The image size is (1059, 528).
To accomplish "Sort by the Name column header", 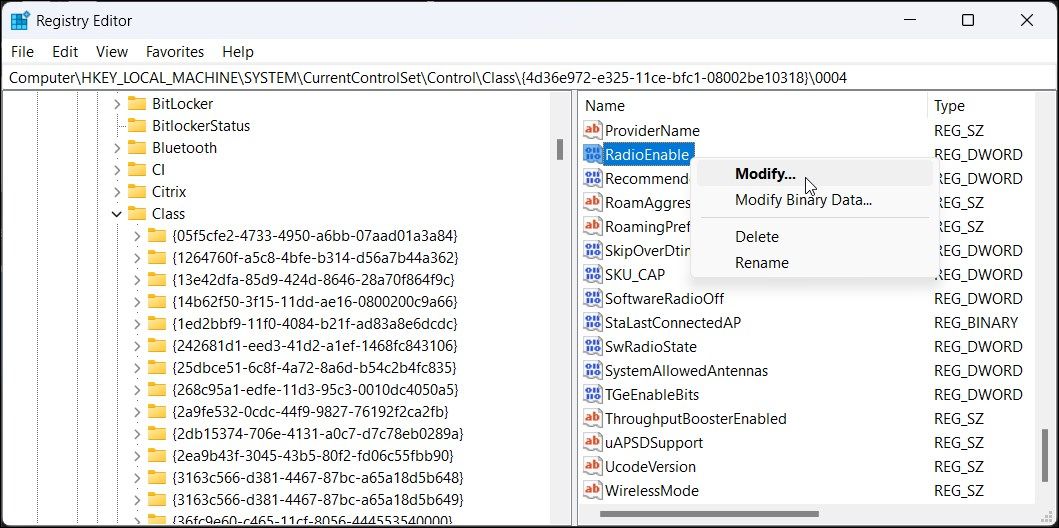I will click(753, 106).
